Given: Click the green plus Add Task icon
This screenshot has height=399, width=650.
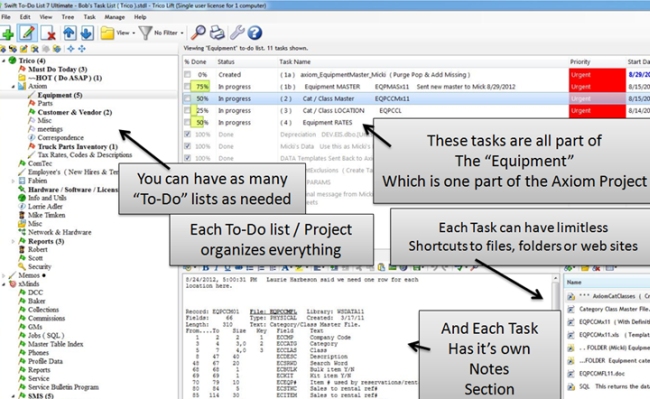Looking at the screenshot, I should pyautogui.click(x=7, y=33).
